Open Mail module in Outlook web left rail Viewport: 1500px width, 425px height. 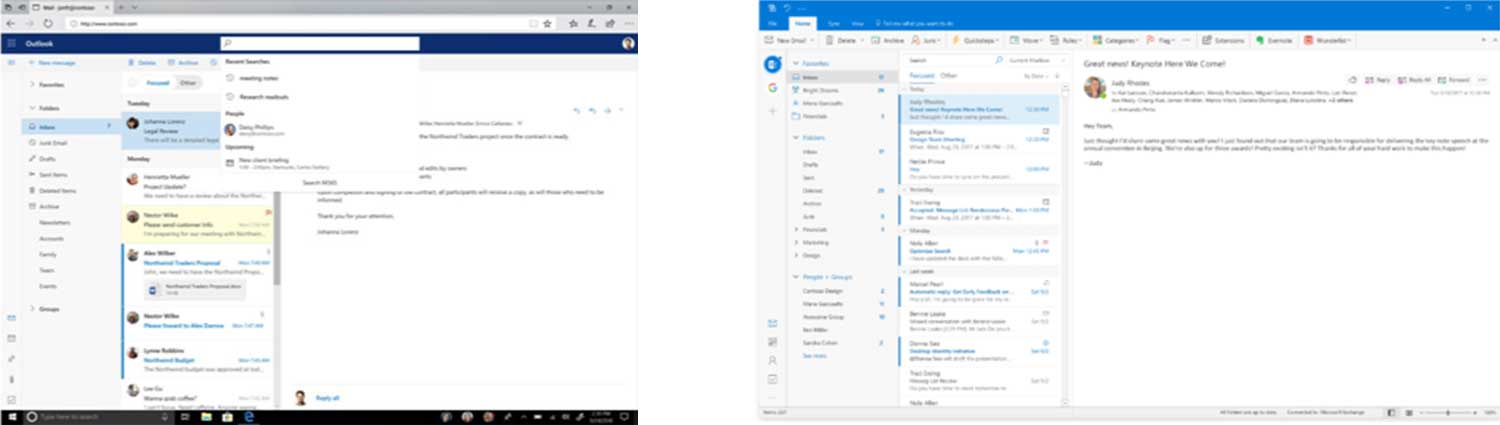click(11, 318)
